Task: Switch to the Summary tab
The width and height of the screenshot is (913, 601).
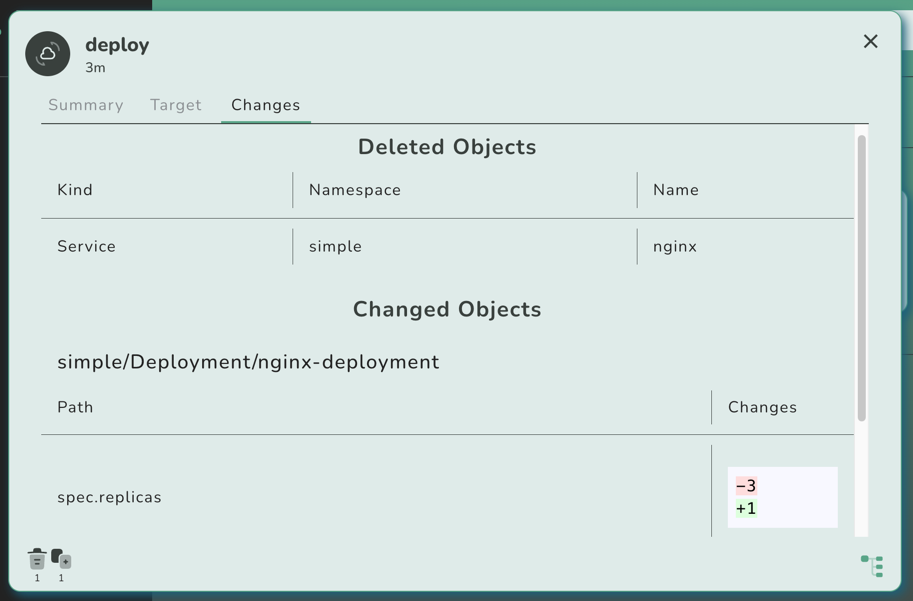Action: pos(86,105)
